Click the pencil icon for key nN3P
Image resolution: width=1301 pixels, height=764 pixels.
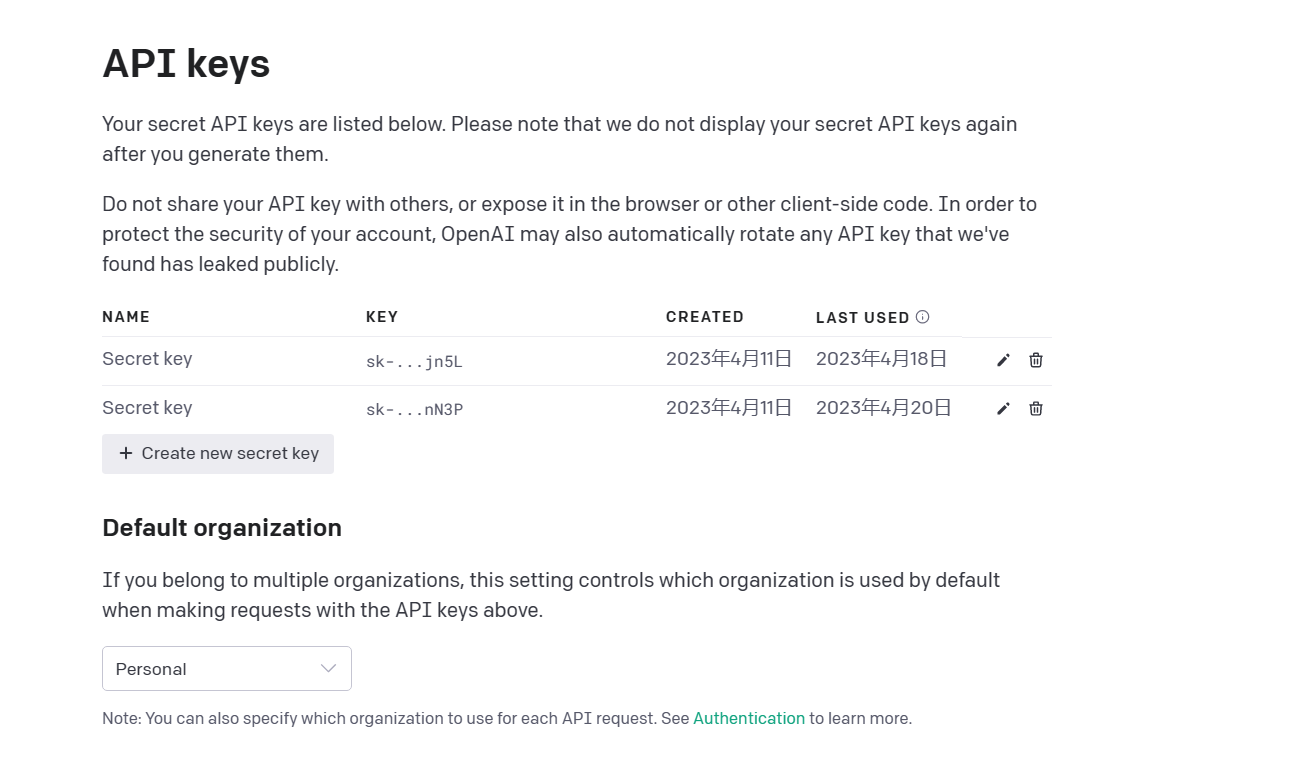[x=1003, y=408]
